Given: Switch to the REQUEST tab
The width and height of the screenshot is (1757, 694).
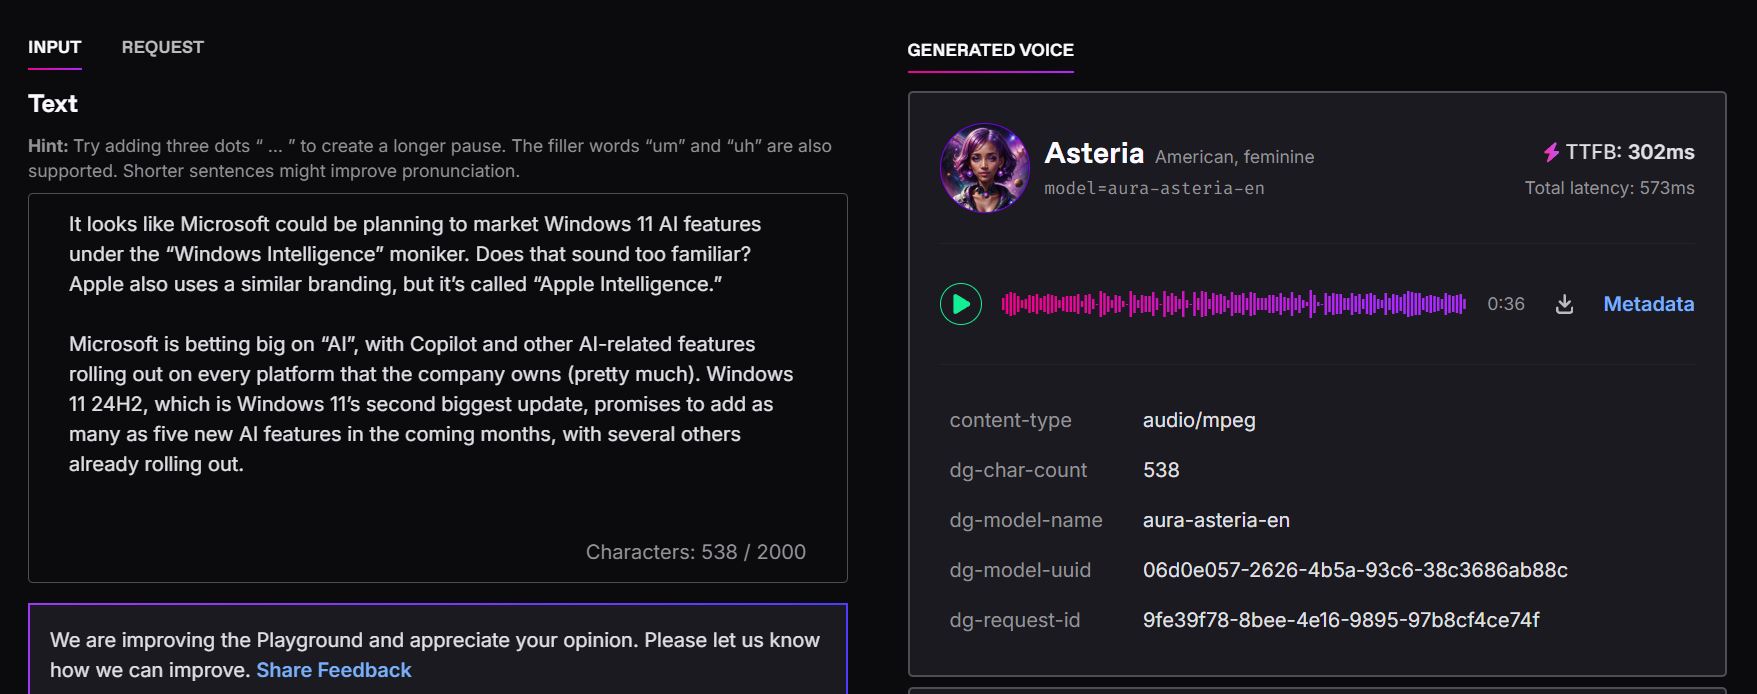Looking at the screenshot, I should (162, 47).
